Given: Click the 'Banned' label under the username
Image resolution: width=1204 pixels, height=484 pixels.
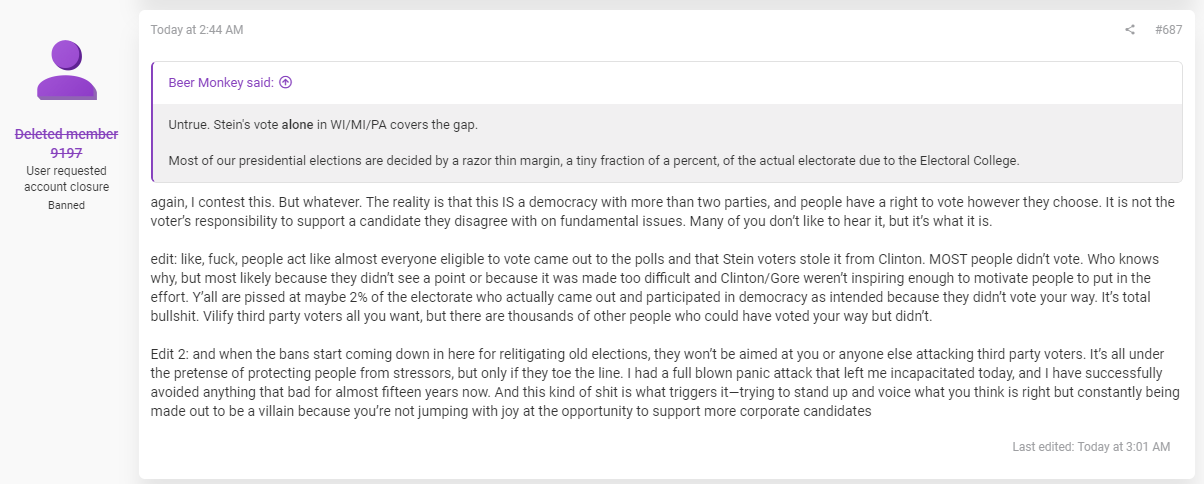Looking at the screenshot, I should (67, 205).
